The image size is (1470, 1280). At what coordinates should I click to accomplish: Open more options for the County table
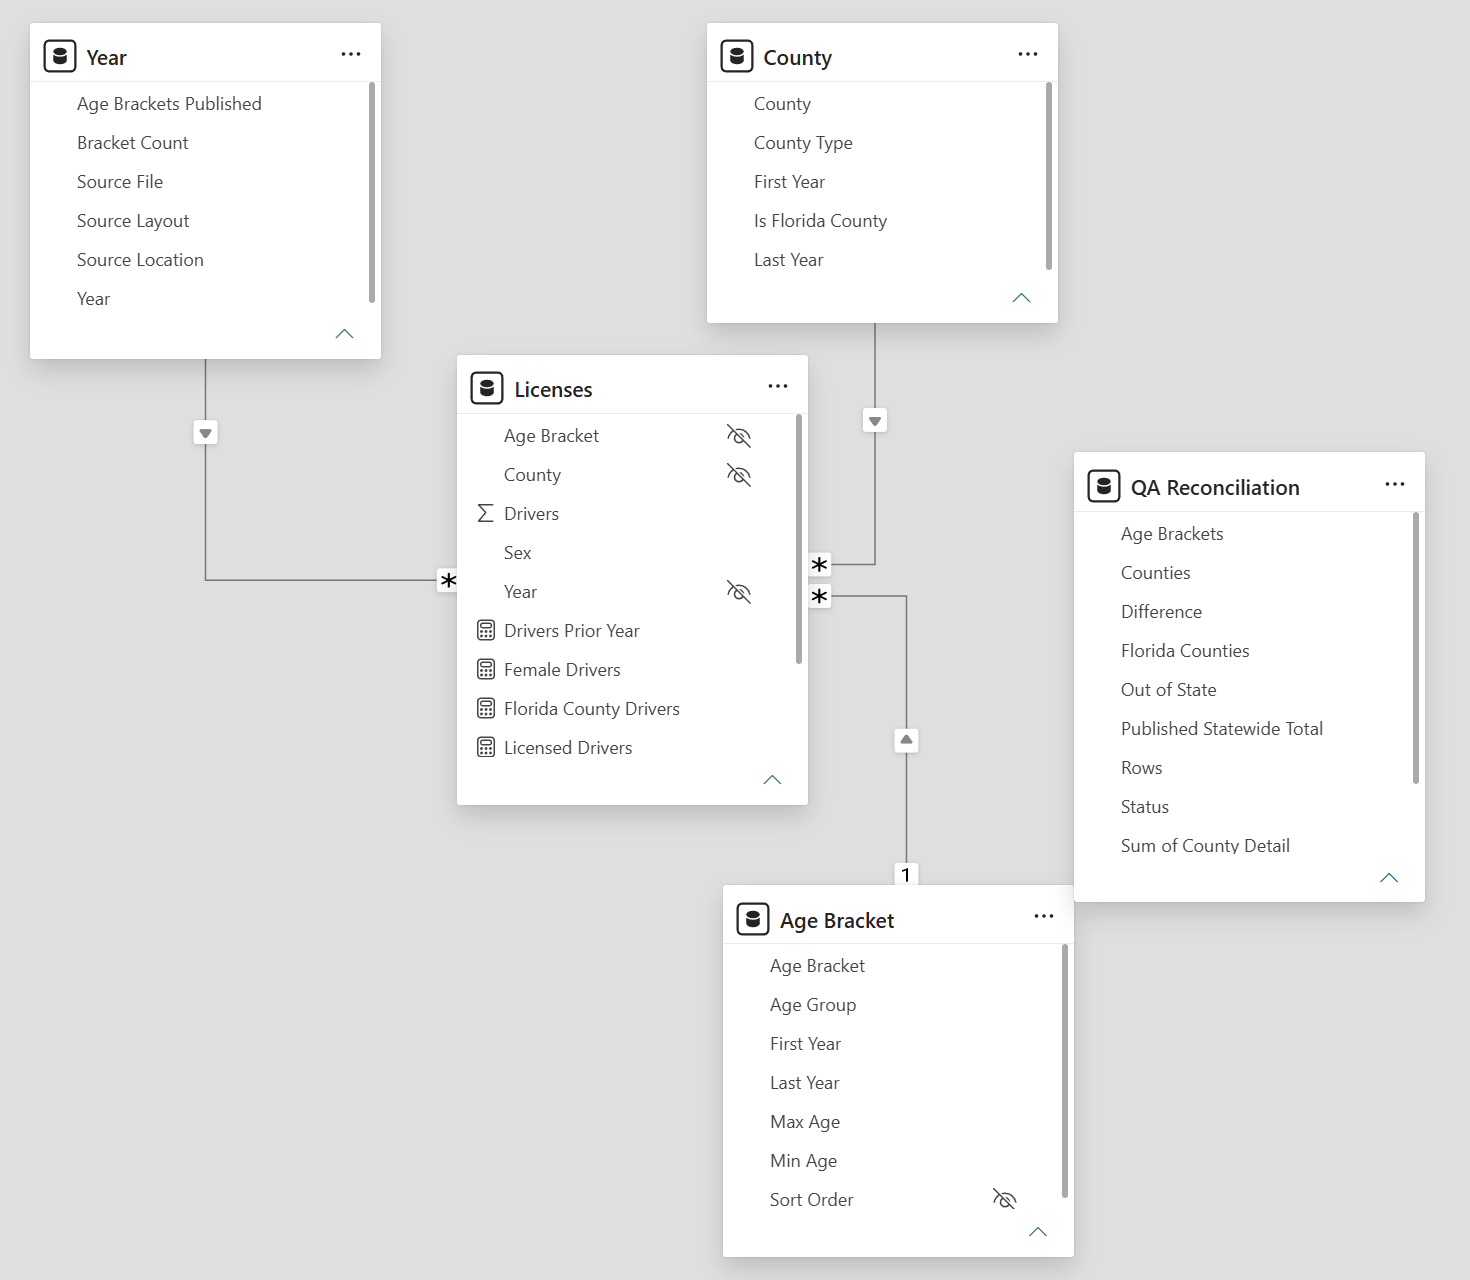(1028, 54)
